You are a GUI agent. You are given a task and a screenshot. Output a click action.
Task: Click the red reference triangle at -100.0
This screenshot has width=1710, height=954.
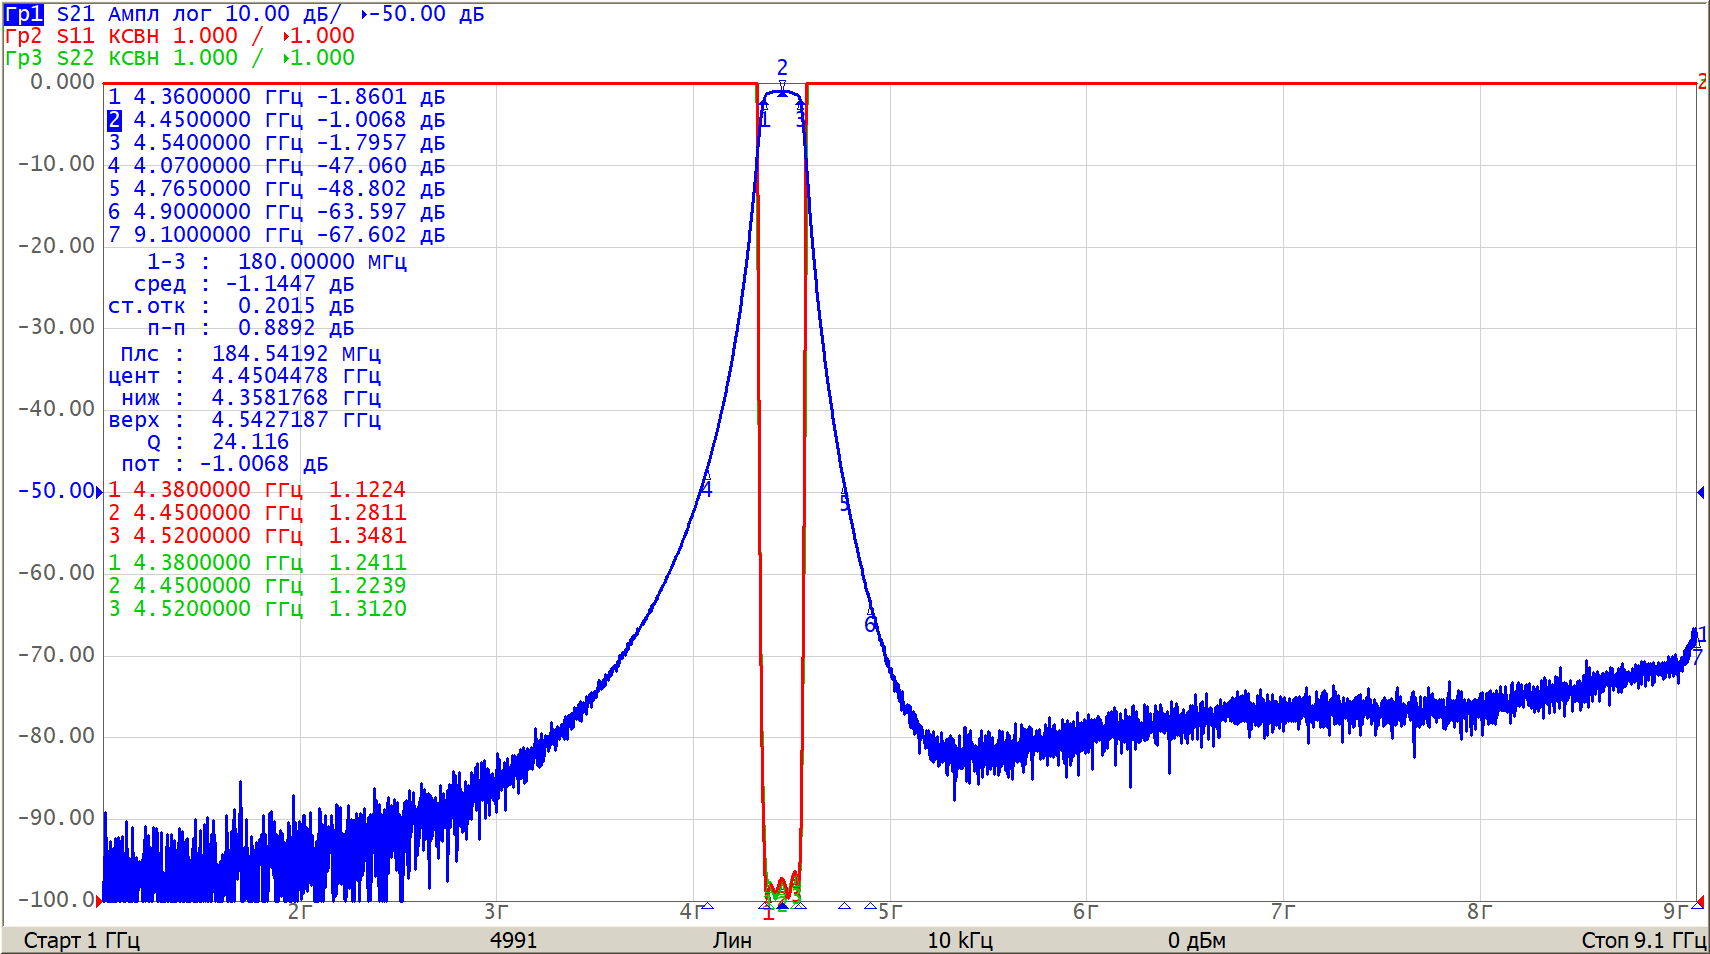tap(99, 900)
